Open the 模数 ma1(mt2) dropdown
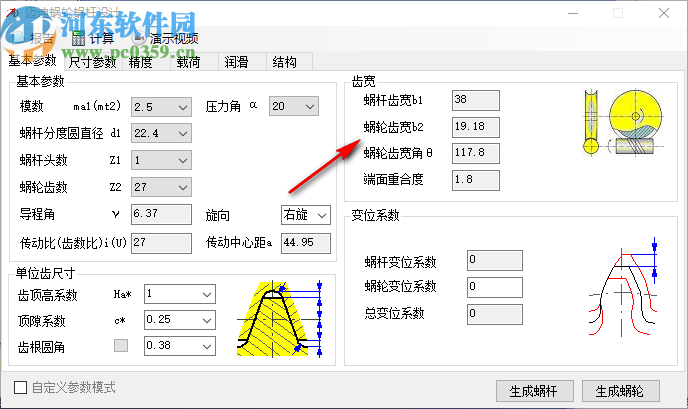Image resolution: width=688 pixels, height=409 pixels. 161,107
